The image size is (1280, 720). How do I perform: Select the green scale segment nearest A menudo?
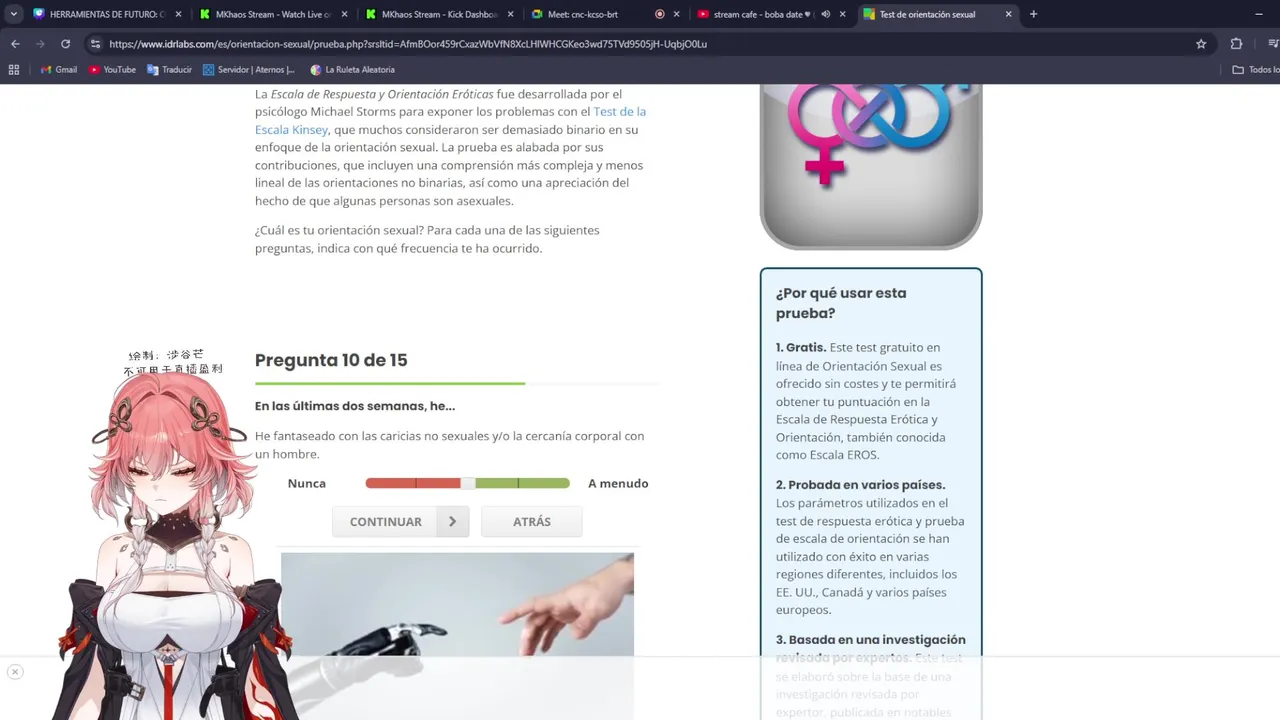coord(544,483)
